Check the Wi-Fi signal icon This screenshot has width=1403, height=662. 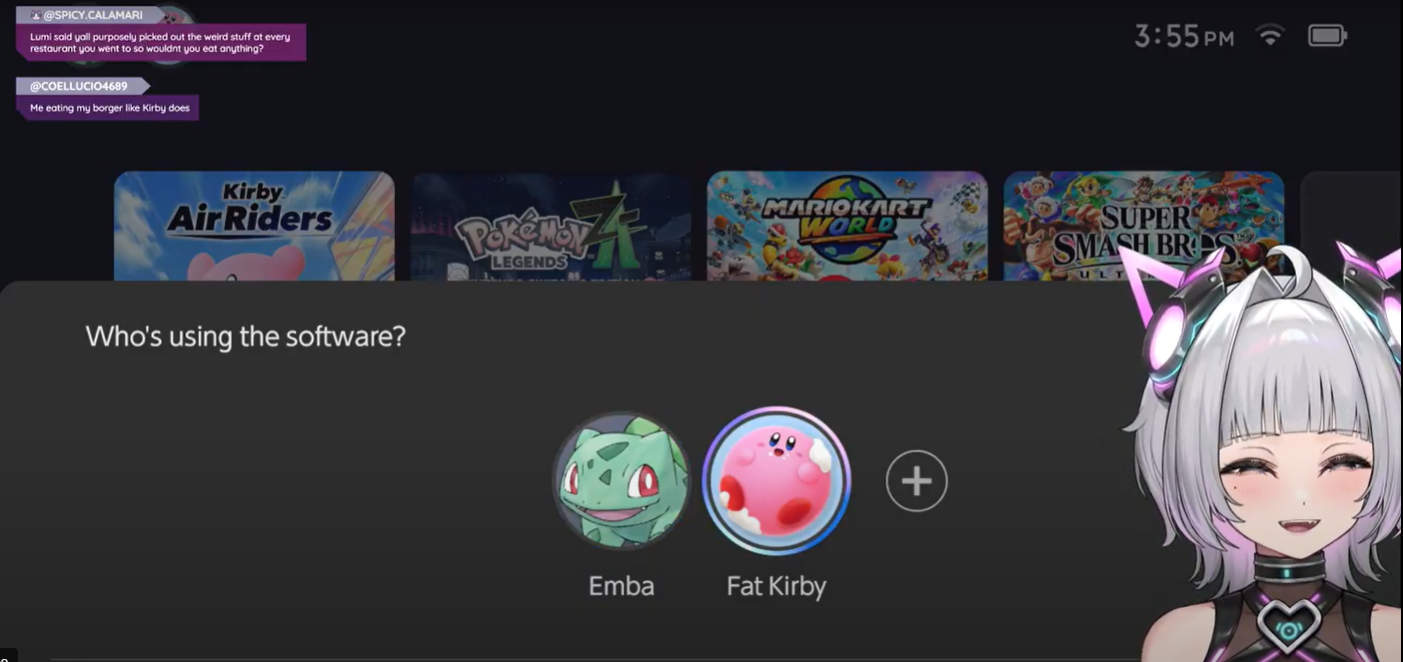tap(1270, 36)
